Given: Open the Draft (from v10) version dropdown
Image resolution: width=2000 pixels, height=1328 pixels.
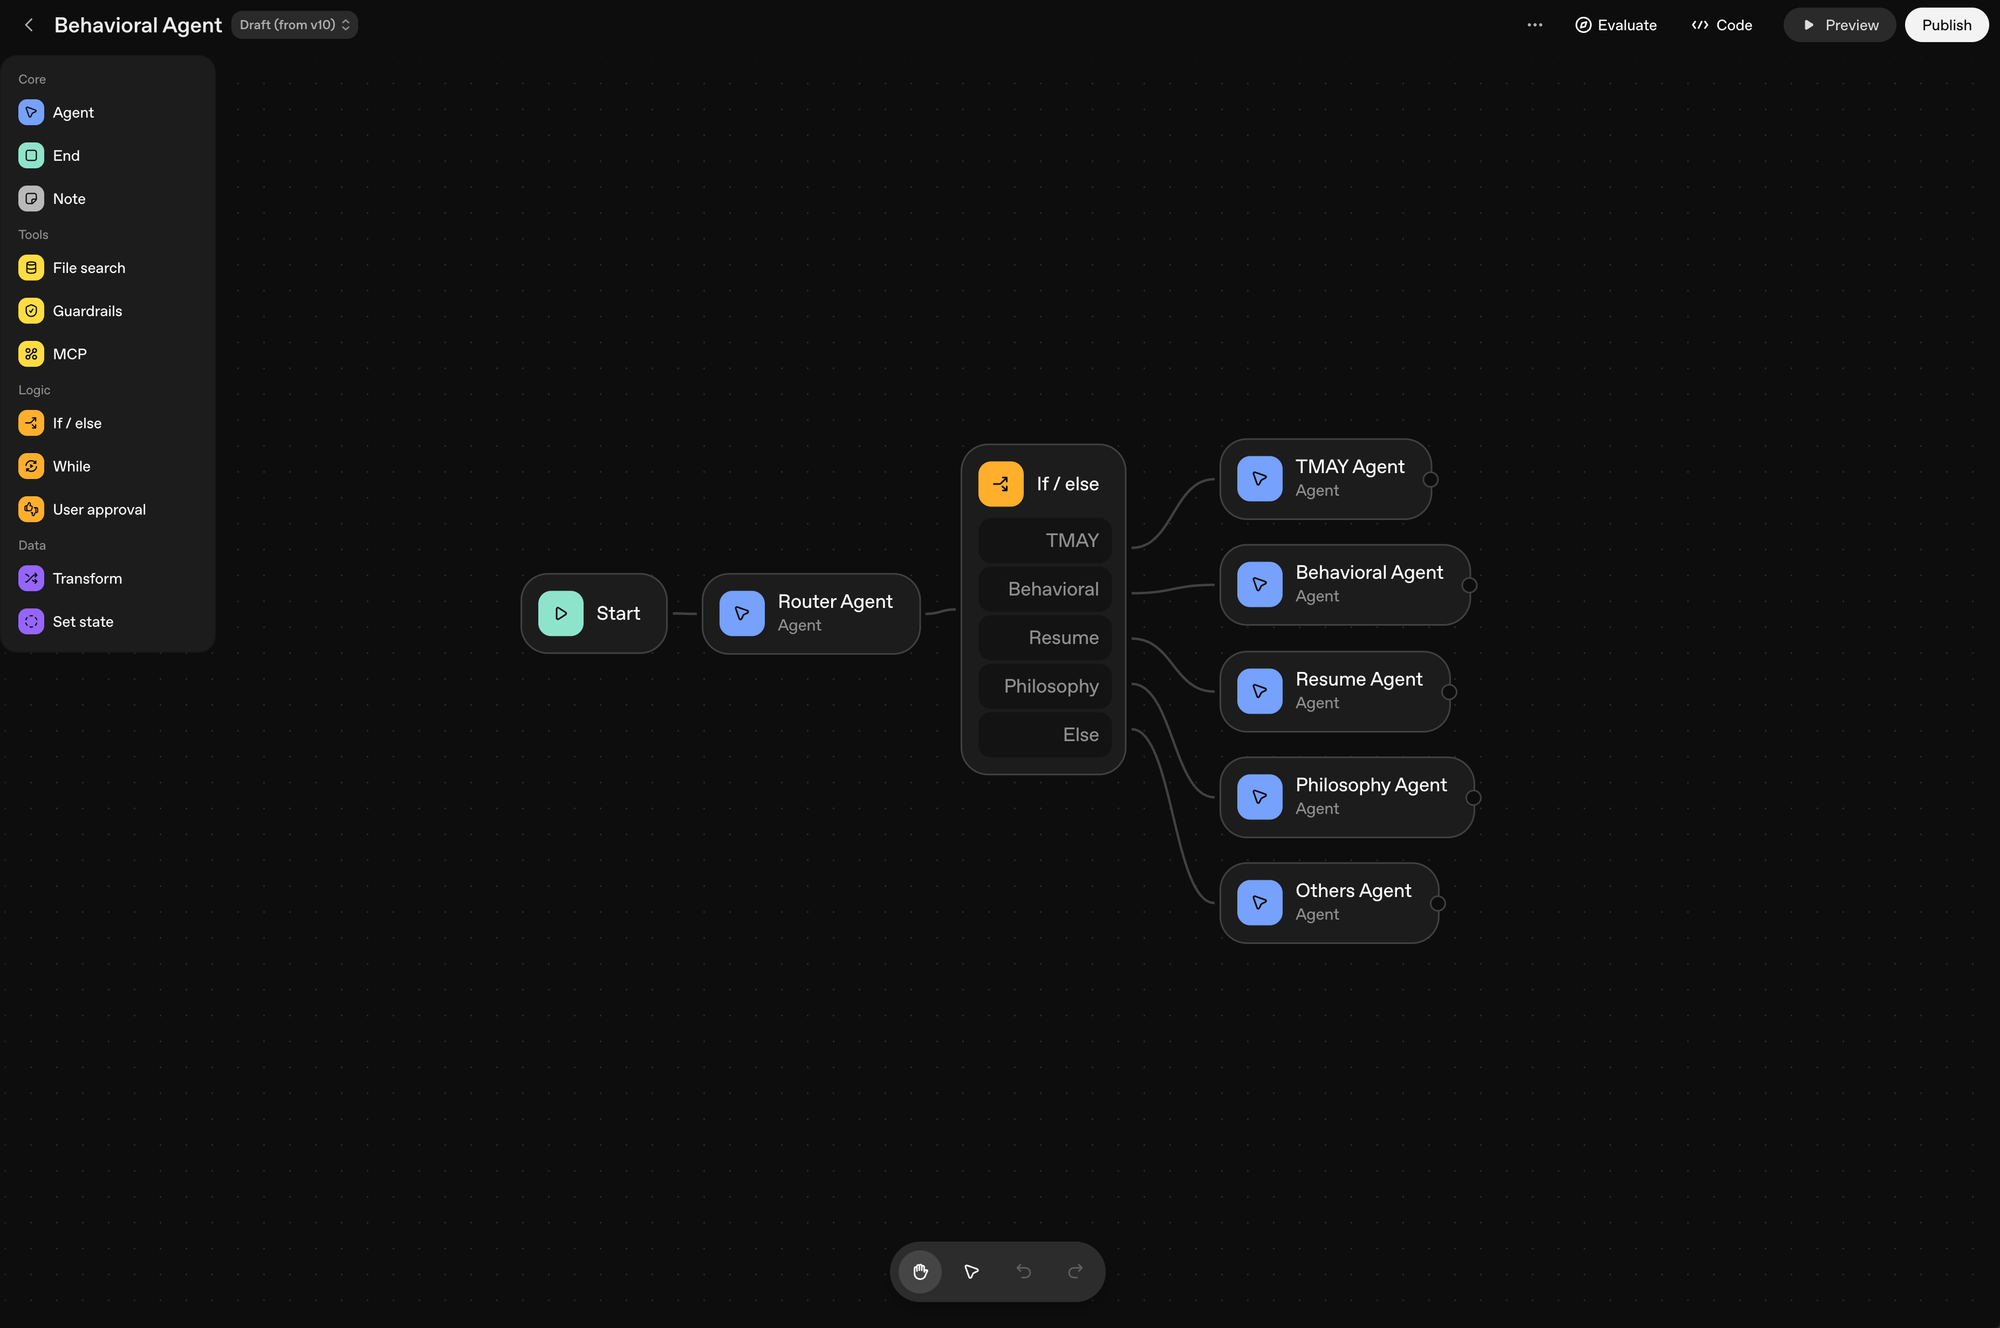Looking at the screenshot, I should [294, 25].
